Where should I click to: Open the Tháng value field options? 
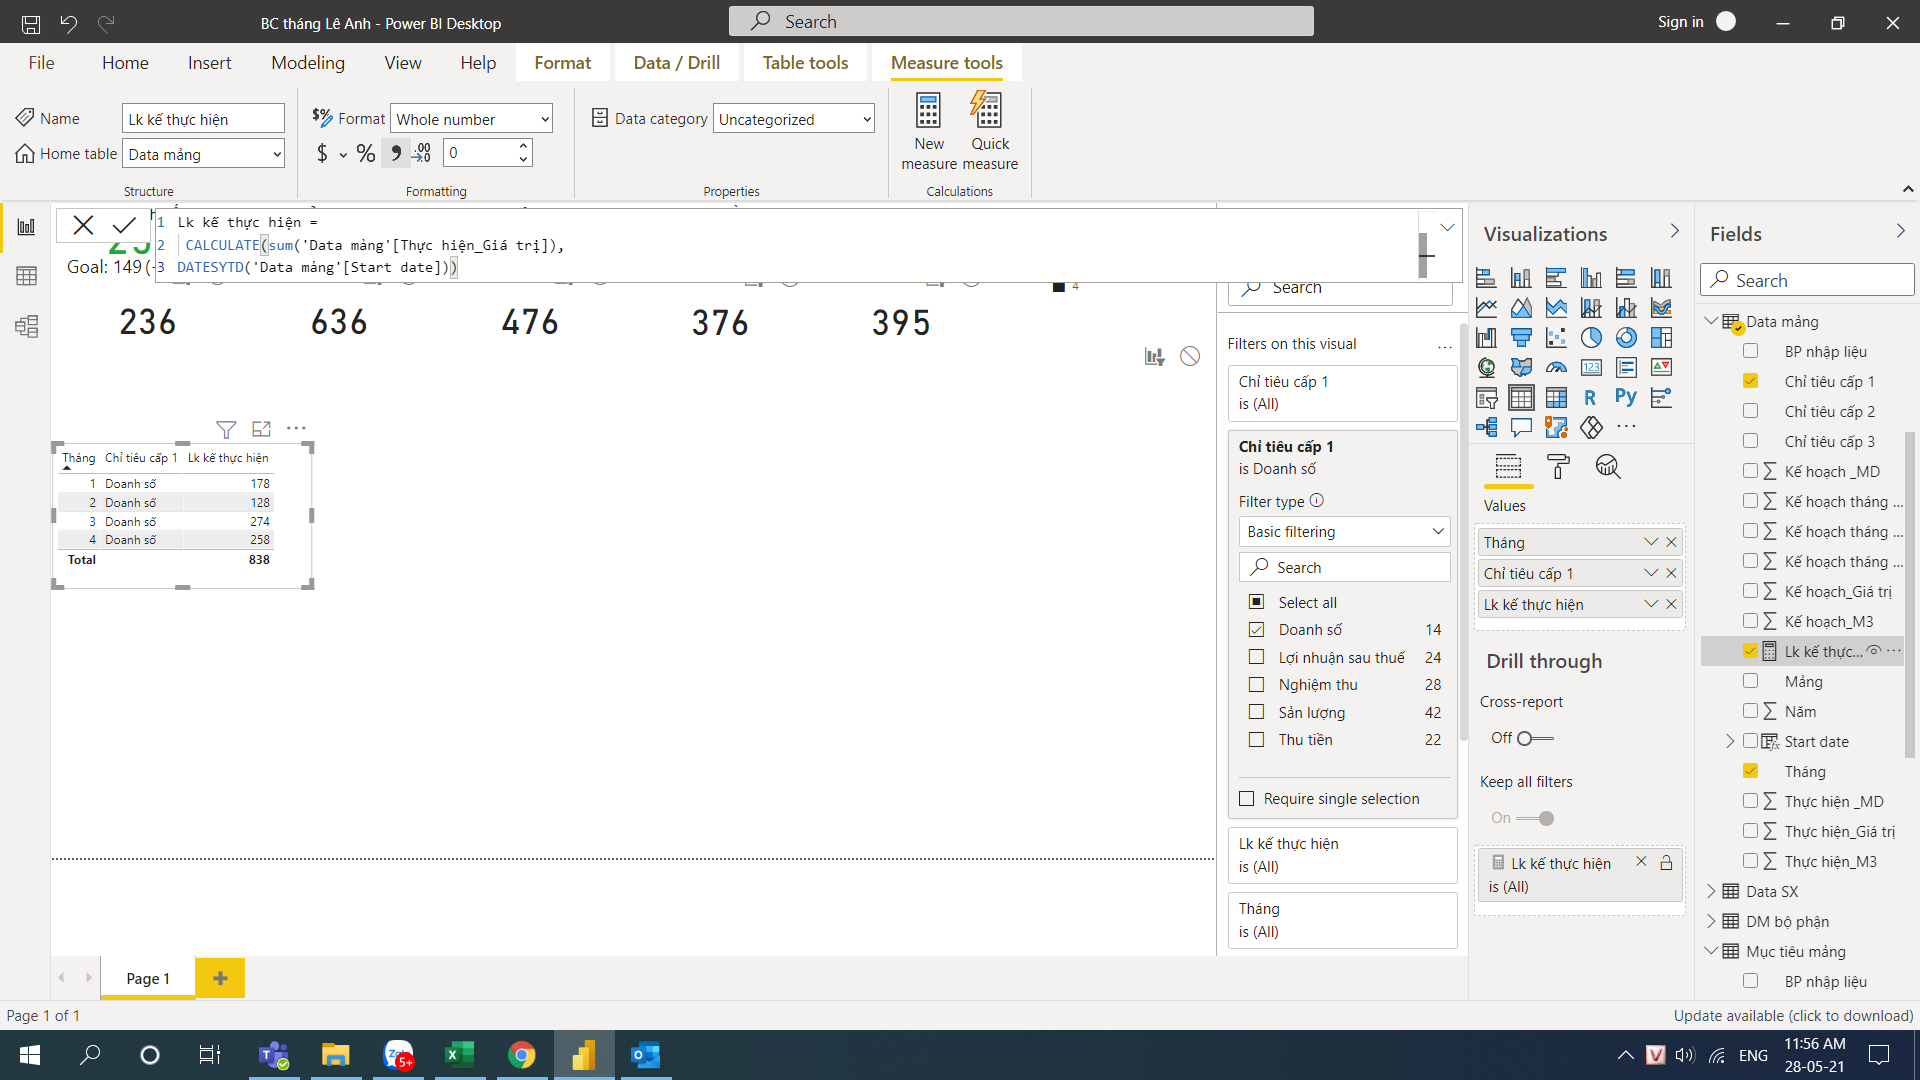tap(1651, 542)
